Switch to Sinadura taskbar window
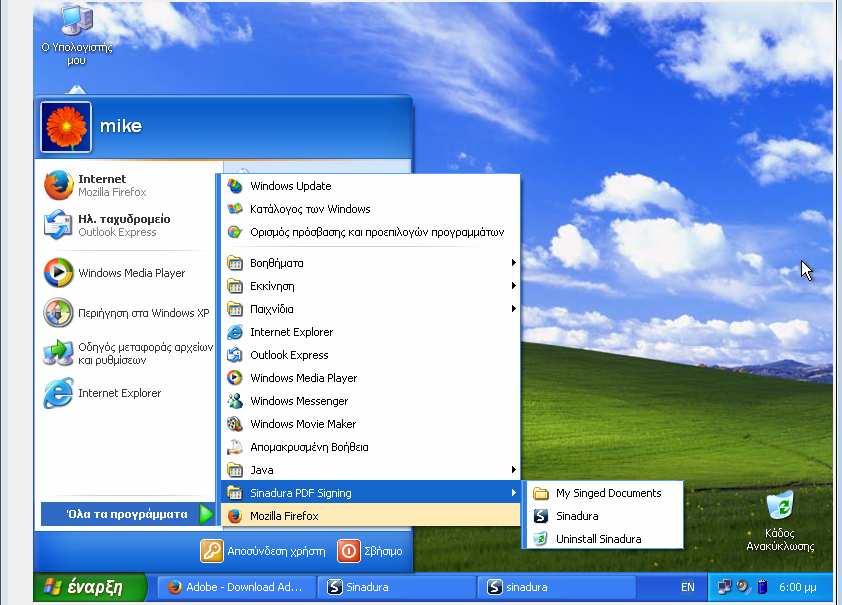The width and height of the screenshot is (842, 605). coord(396,587)
